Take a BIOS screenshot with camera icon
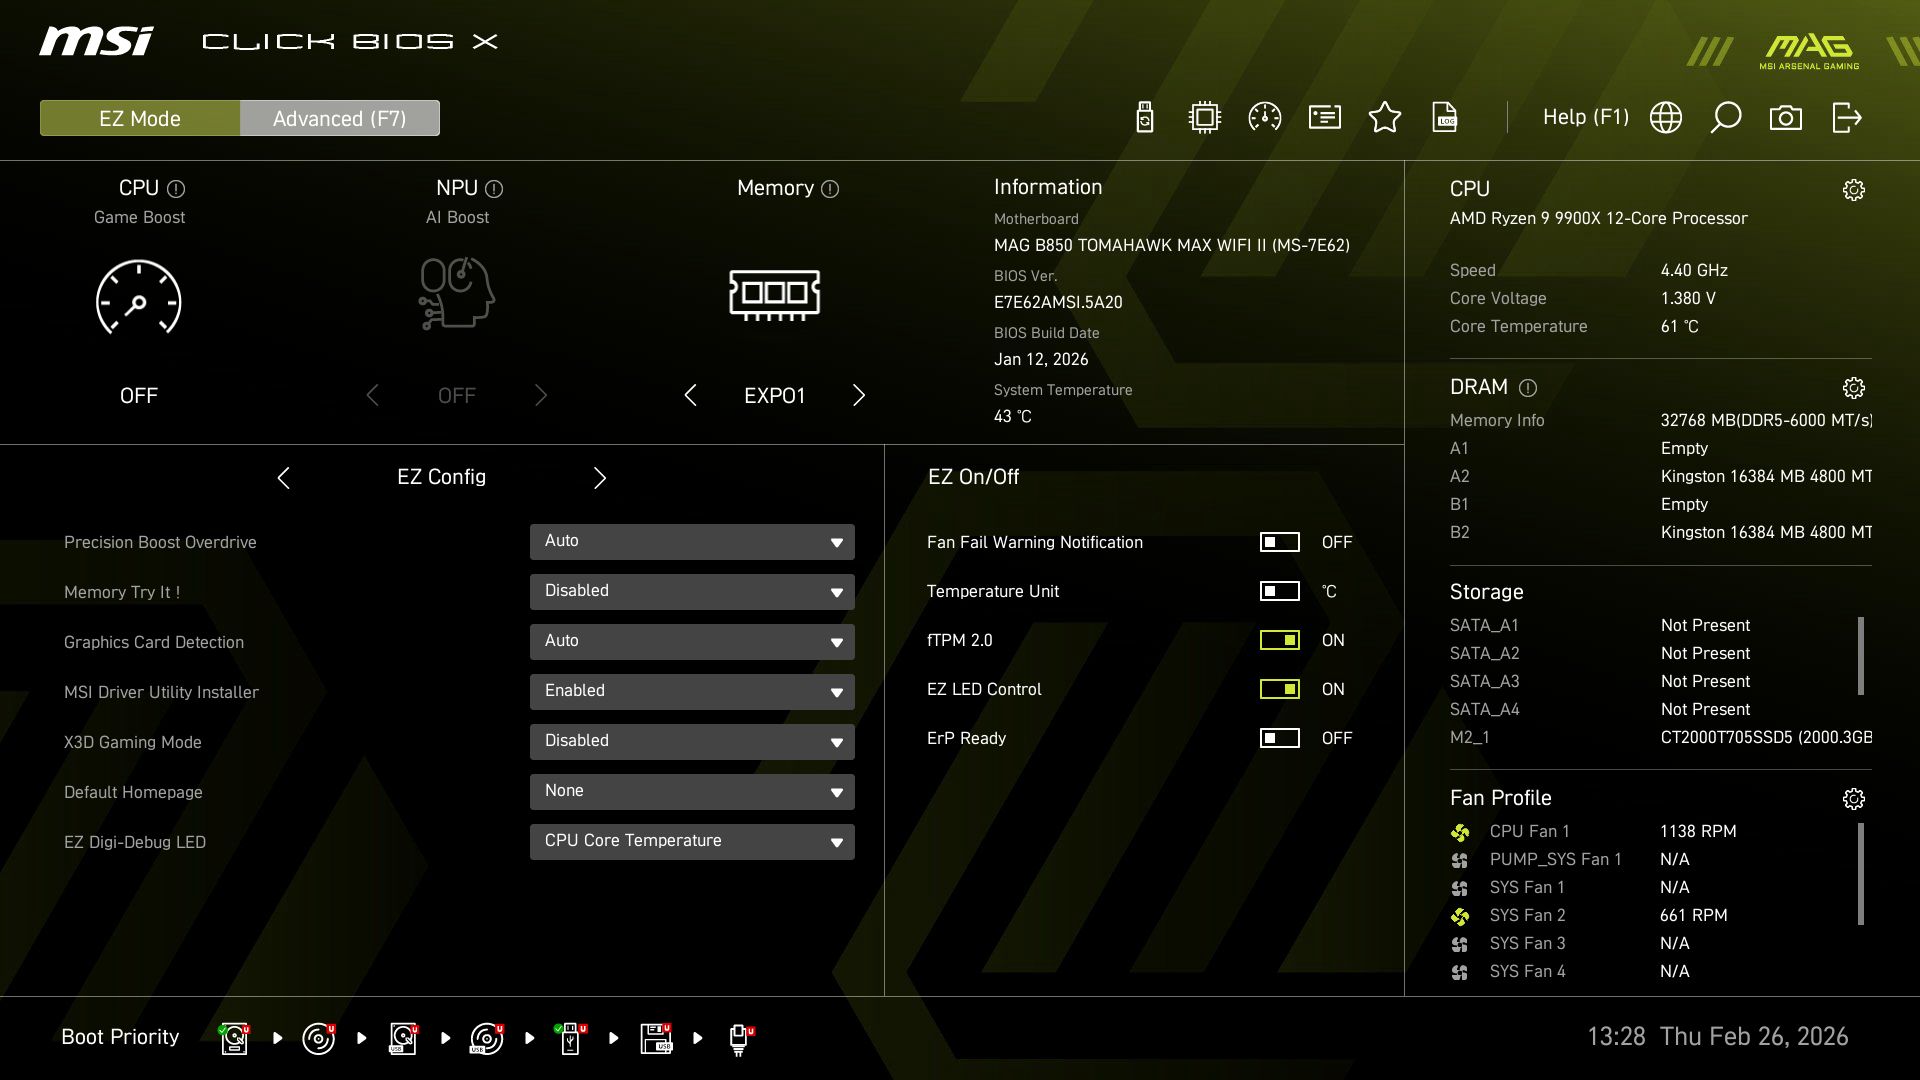This screenshot has height=1080, width=1920. point(1787,117)
